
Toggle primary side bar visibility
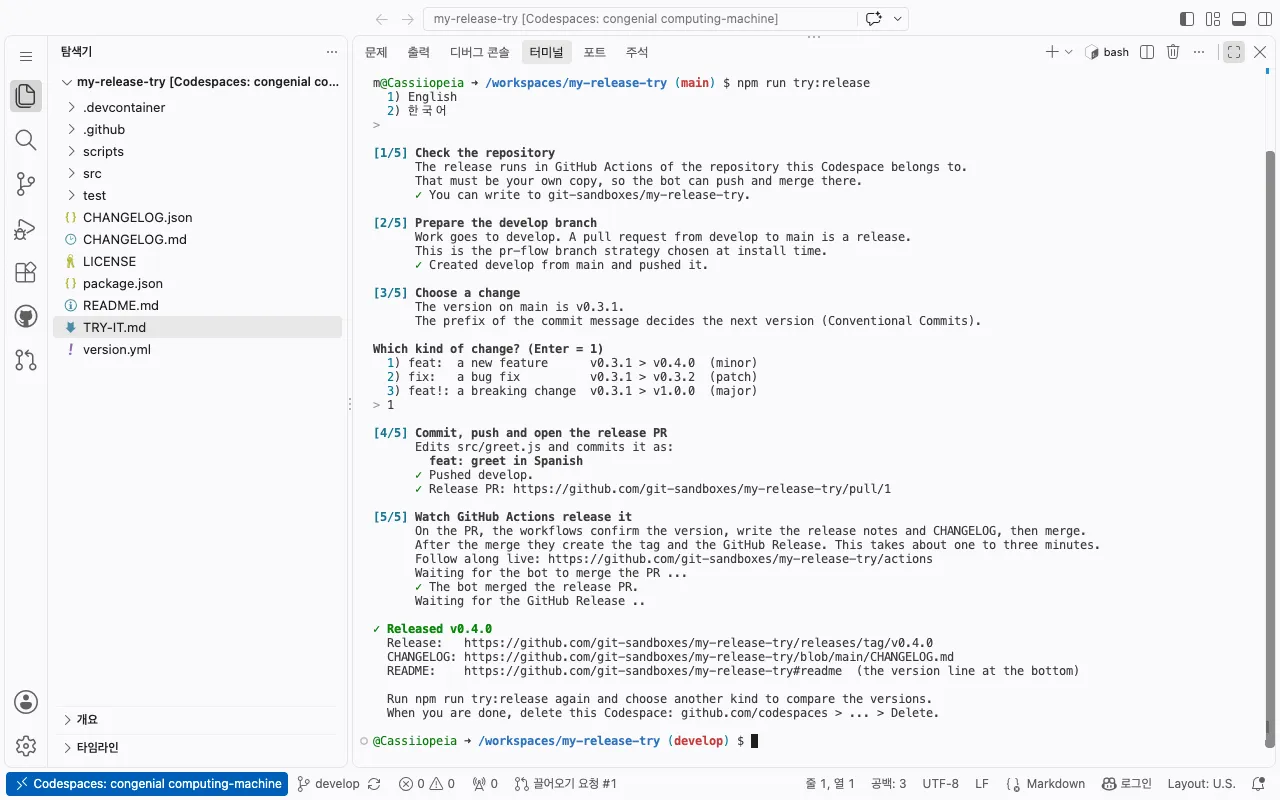coord(1187,19)
